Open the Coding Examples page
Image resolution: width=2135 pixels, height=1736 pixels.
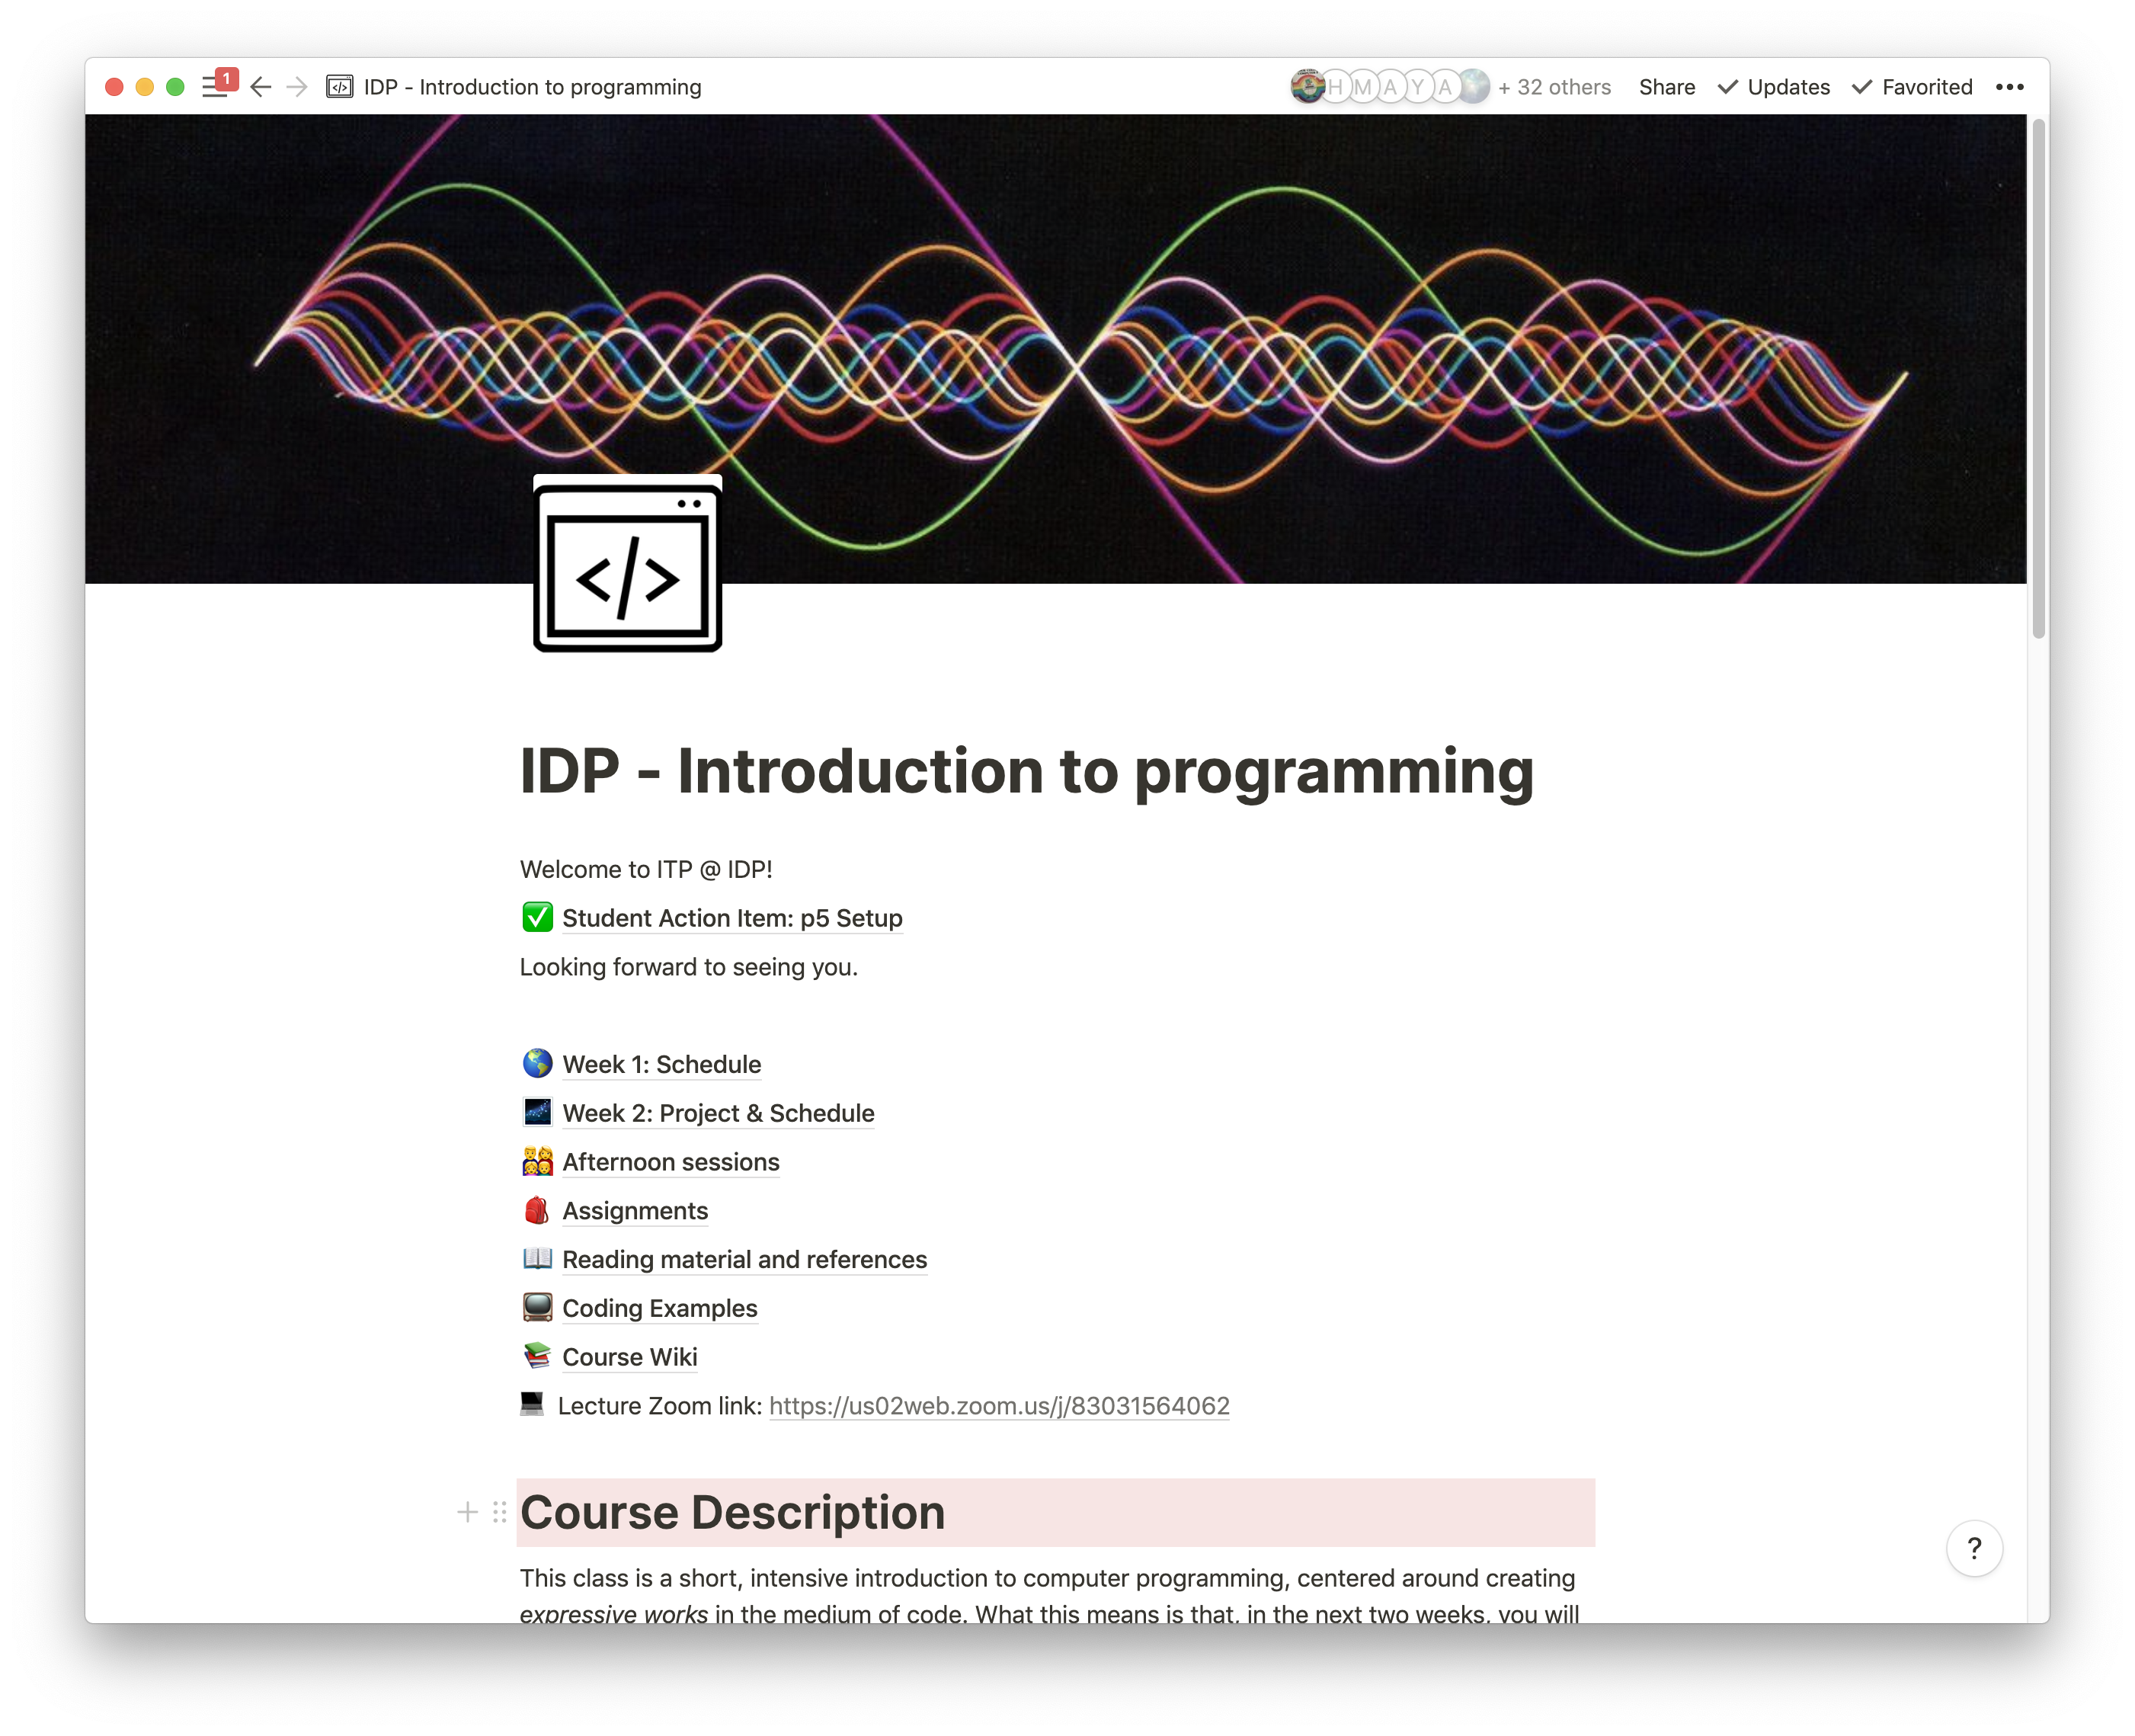click(x=659, y=1308)
